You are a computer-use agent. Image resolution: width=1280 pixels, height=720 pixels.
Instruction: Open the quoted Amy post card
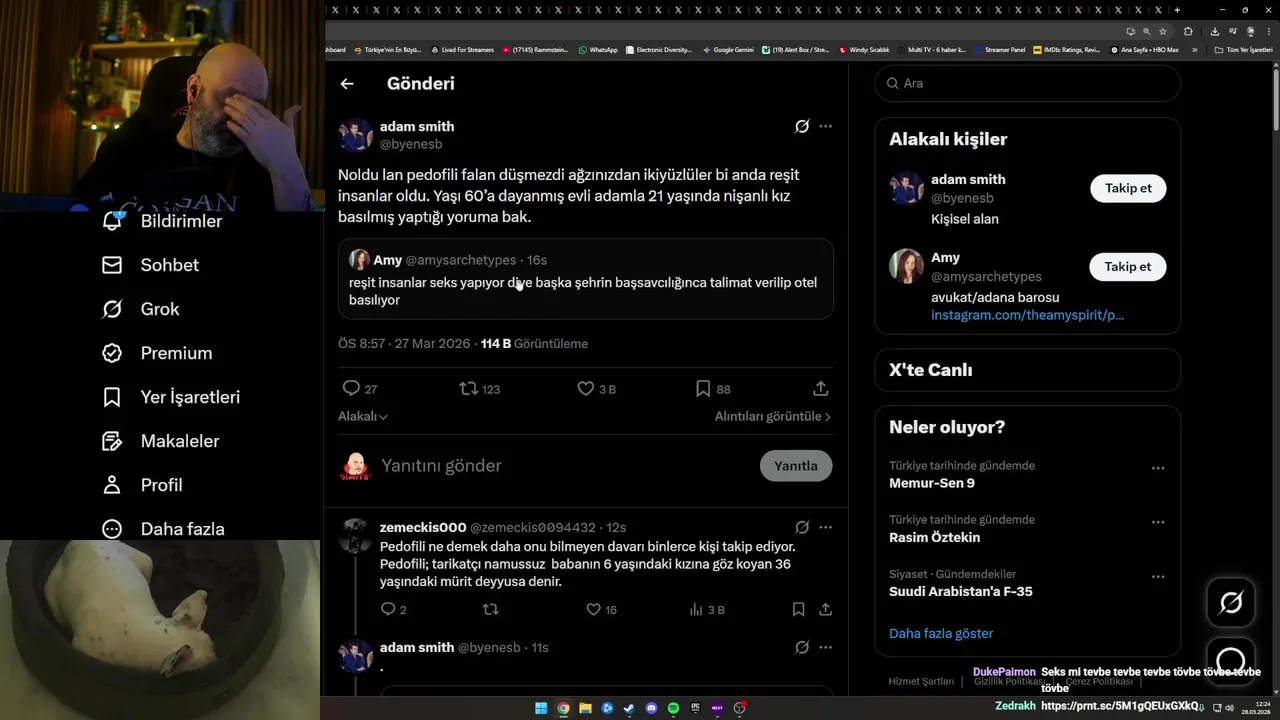tap(586, 279)
